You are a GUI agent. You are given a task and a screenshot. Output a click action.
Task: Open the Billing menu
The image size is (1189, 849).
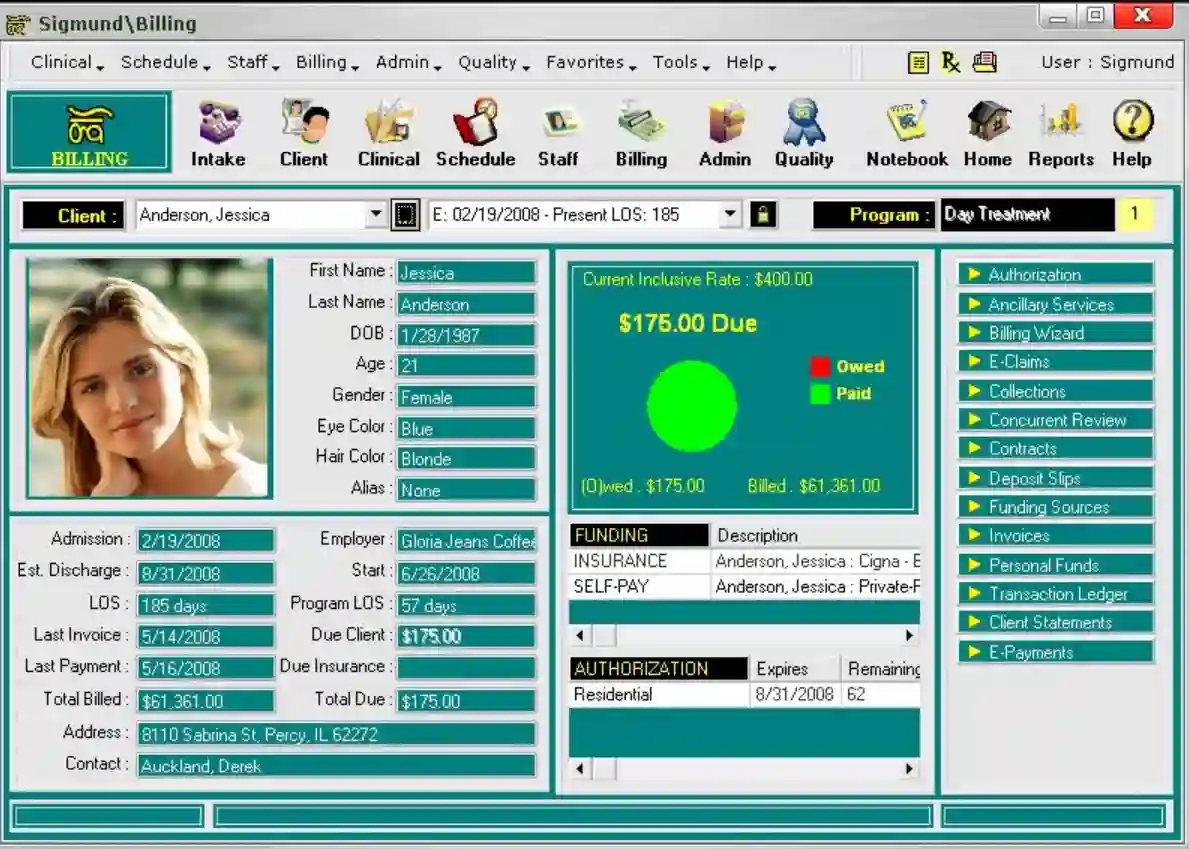326,63
